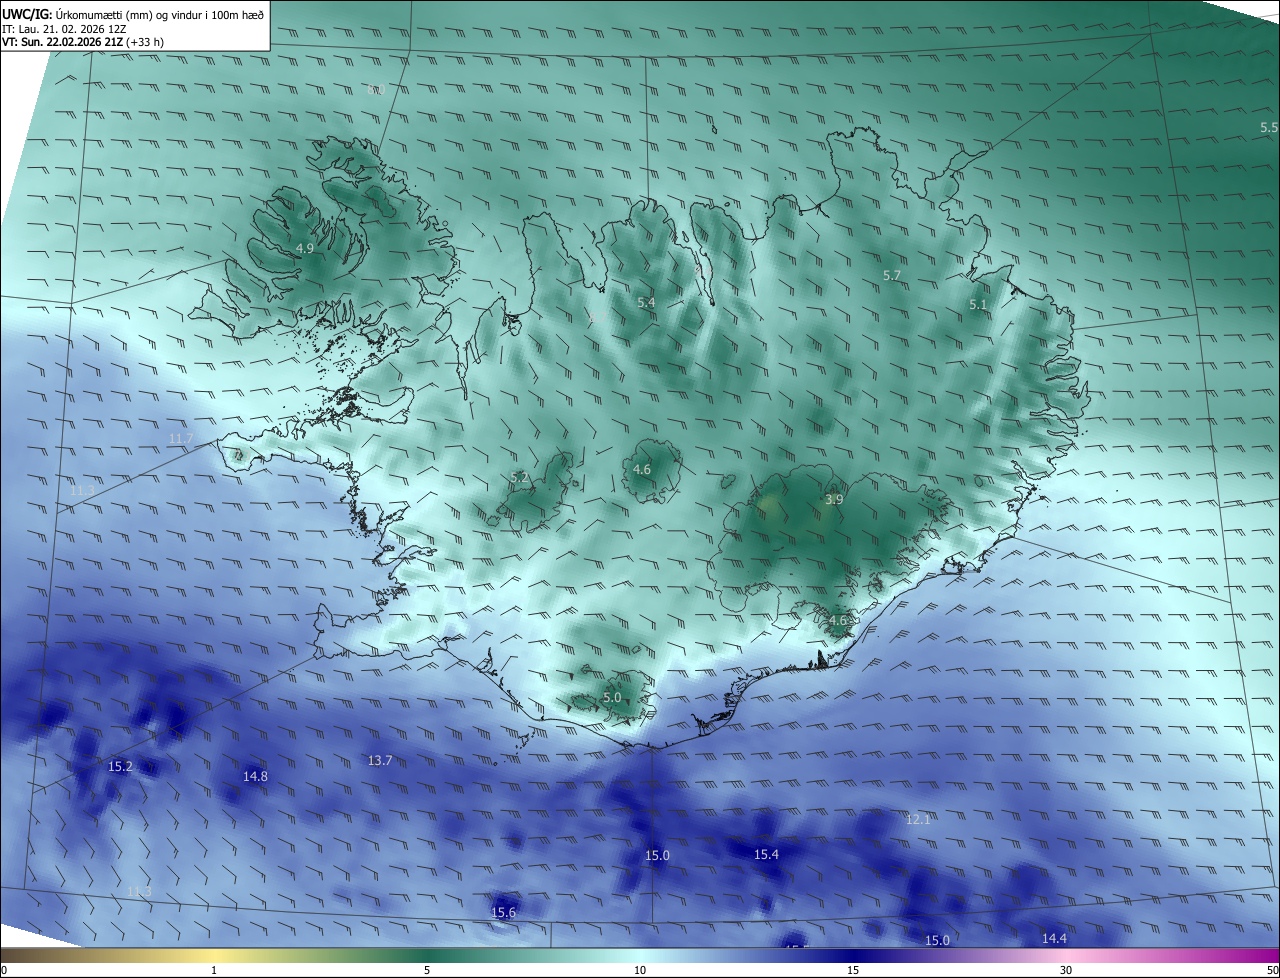The height and width of the screenshot is (978, 1280).
Task: Click the 4.6 value on Hofsjökull glacier
Action: (x=642, y=469)
